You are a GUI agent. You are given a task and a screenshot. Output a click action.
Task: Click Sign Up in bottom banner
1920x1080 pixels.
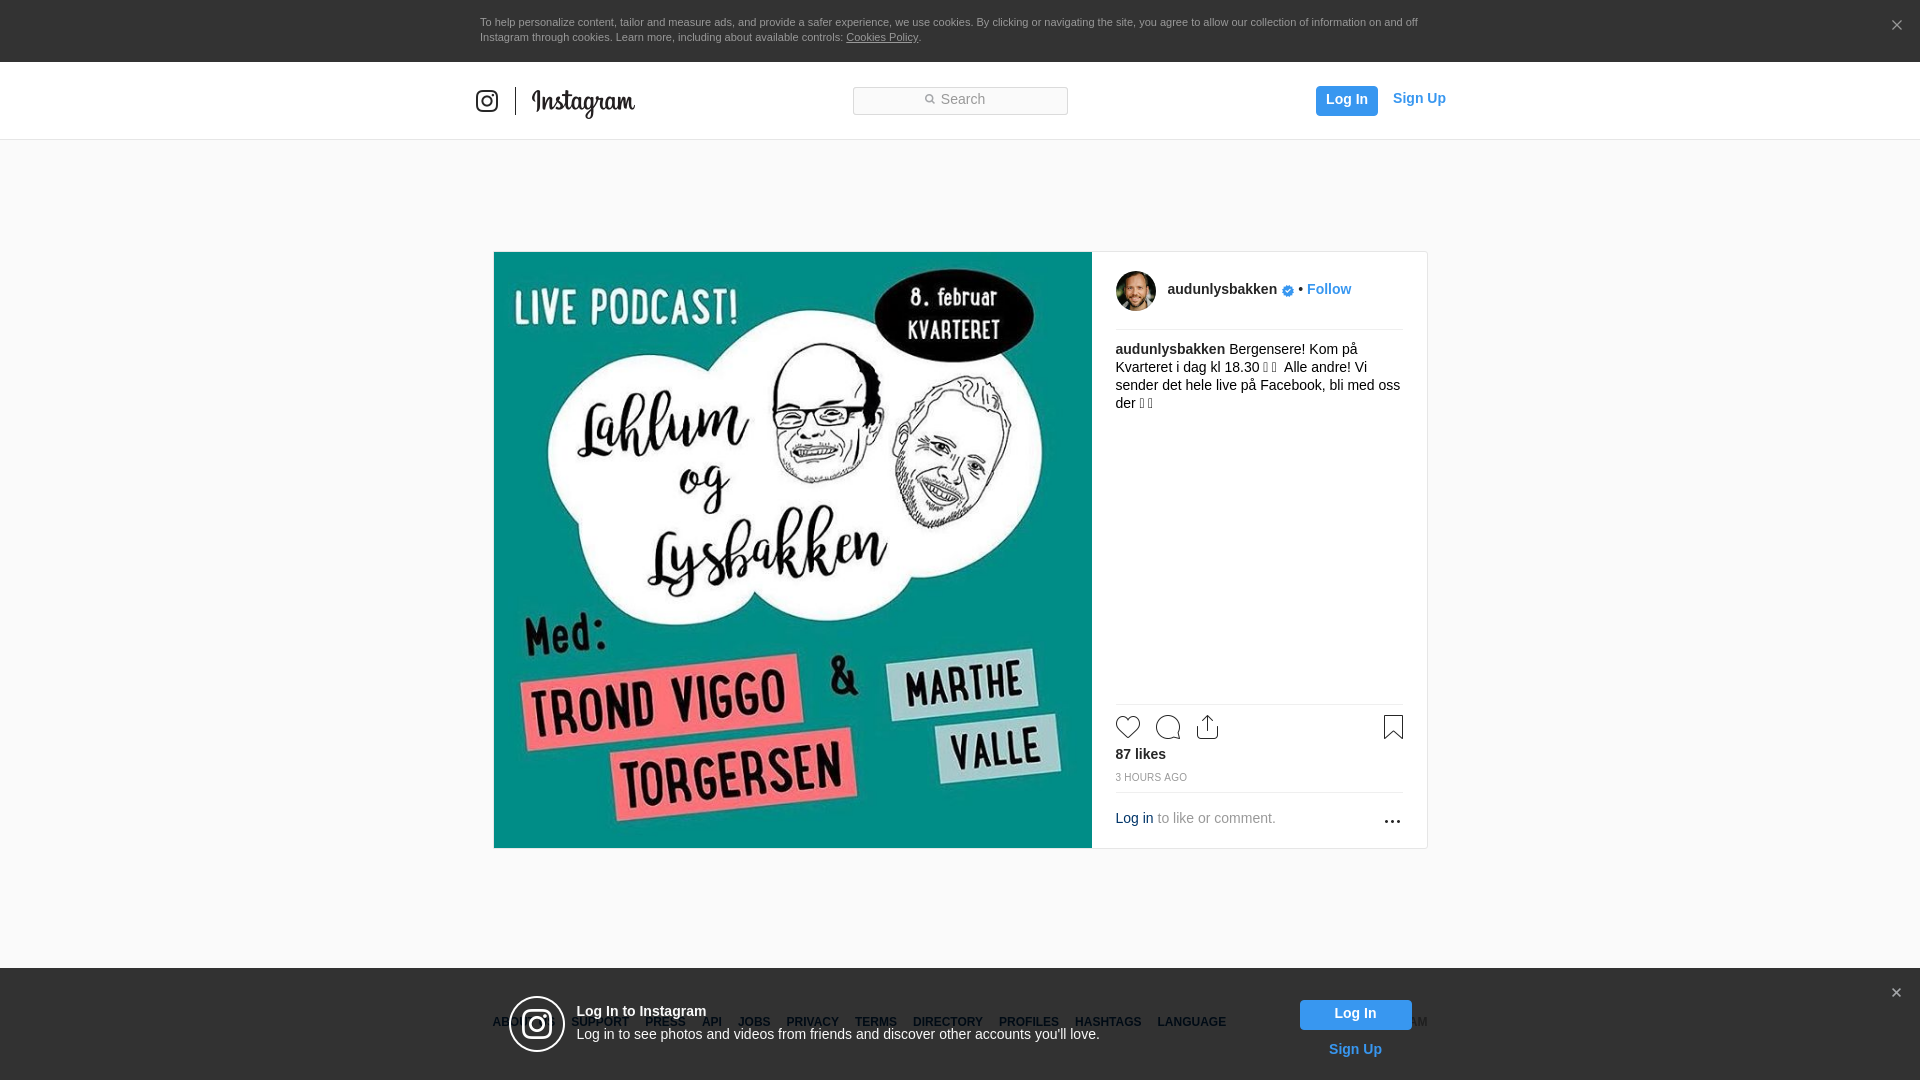[1355, 1049]
